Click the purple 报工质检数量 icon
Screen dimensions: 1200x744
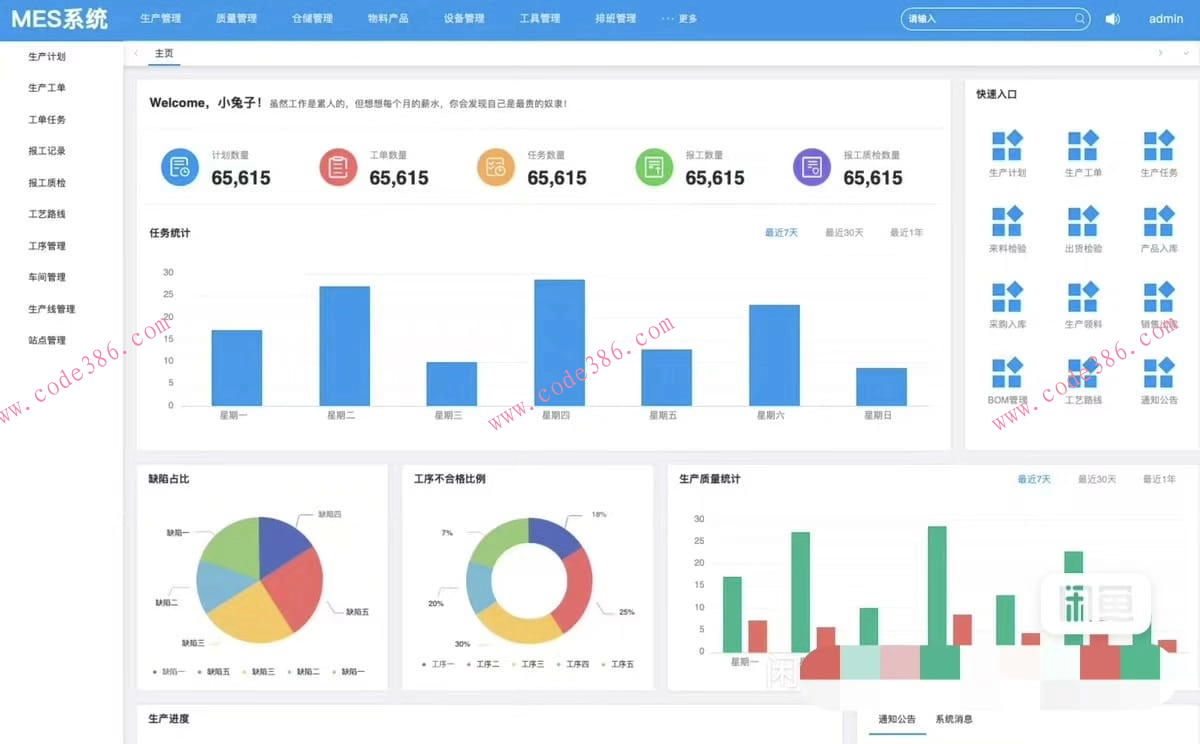click(812, 167)
